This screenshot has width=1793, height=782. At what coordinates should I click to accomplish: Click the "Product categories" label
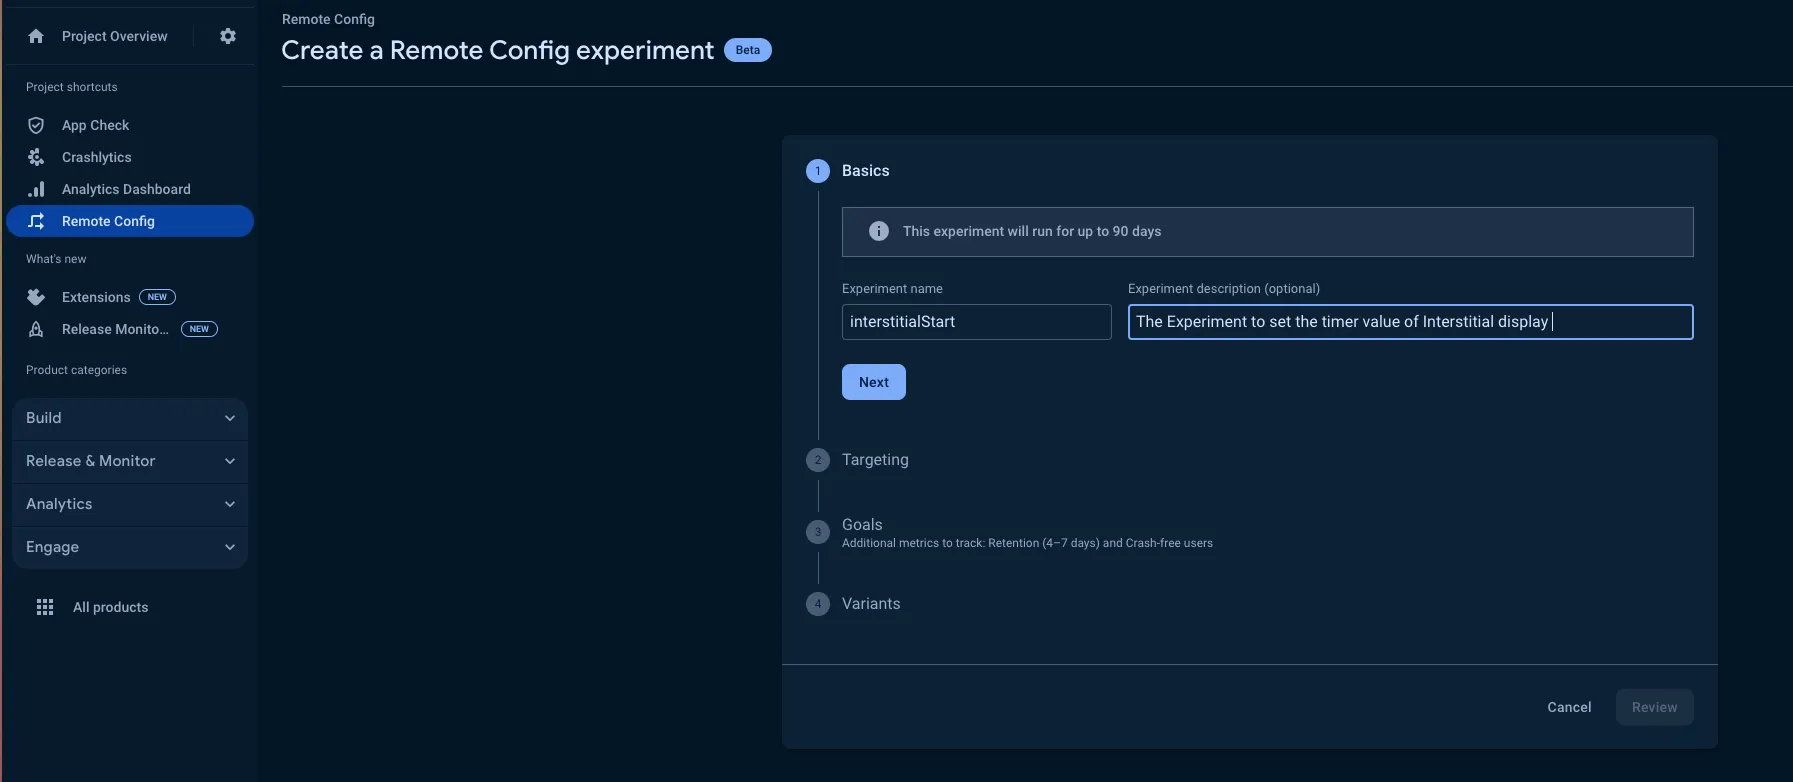[76, 370]
